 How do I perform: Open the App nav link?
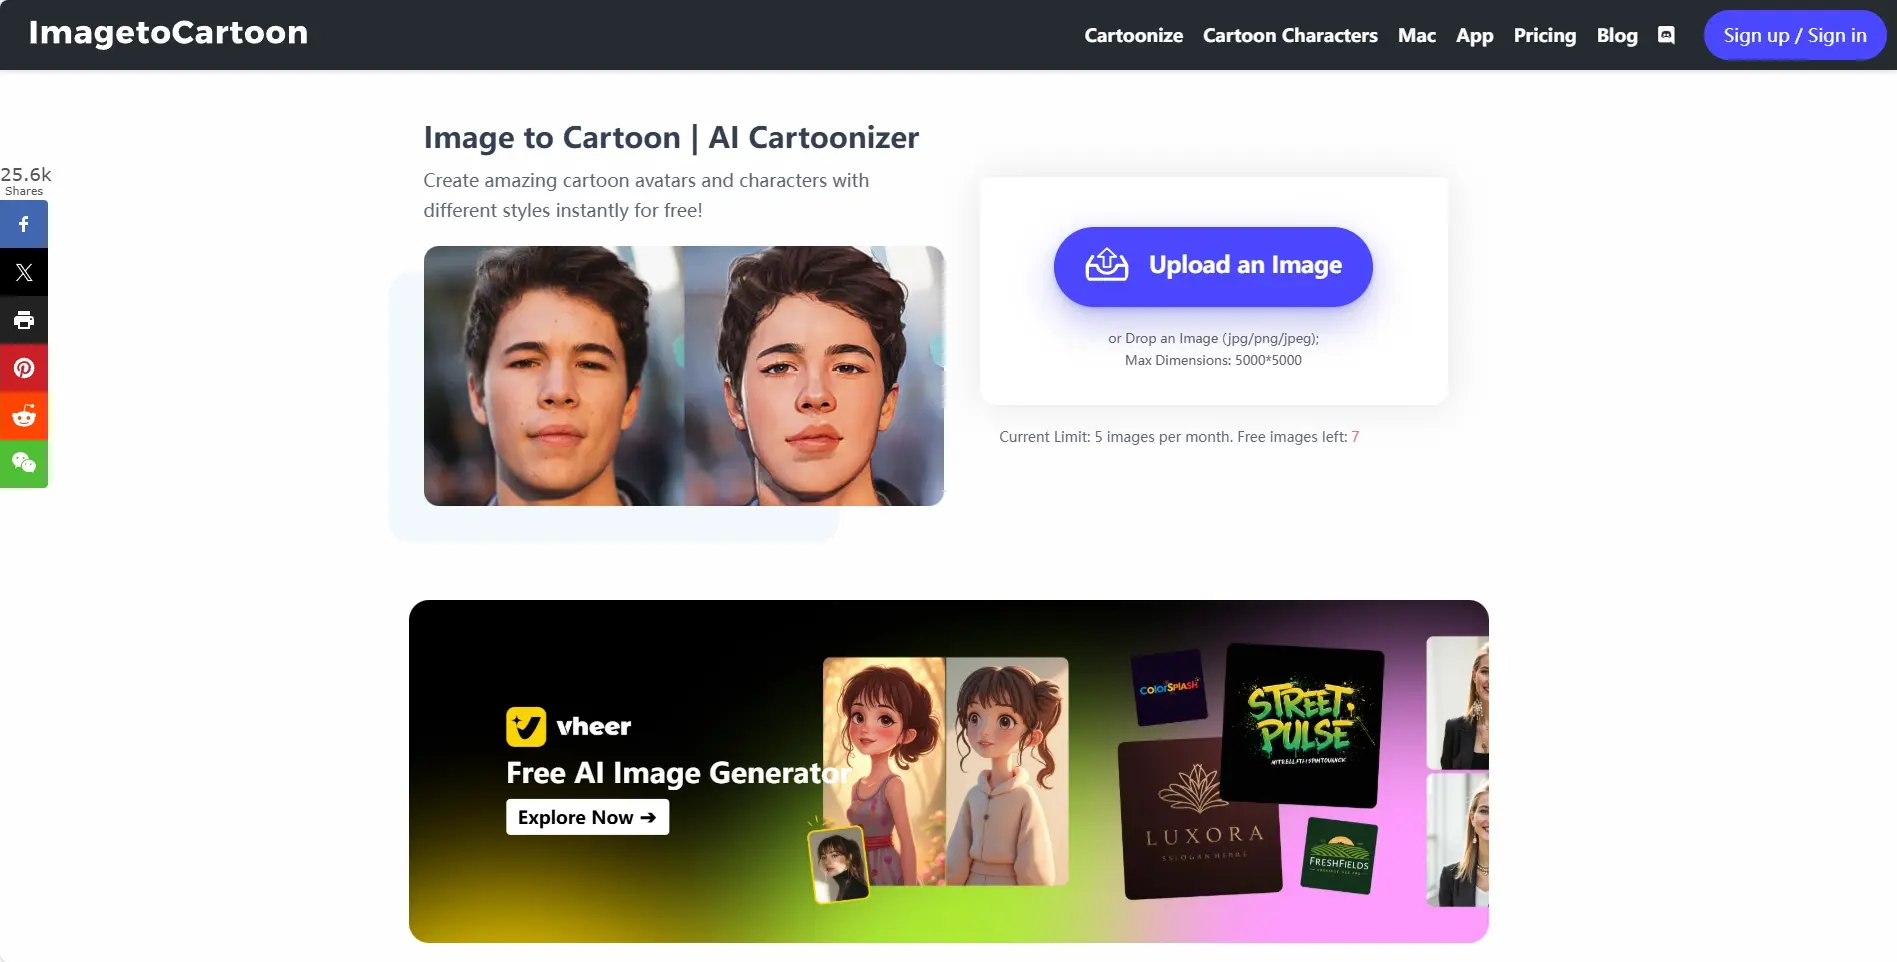(1474, 35)
